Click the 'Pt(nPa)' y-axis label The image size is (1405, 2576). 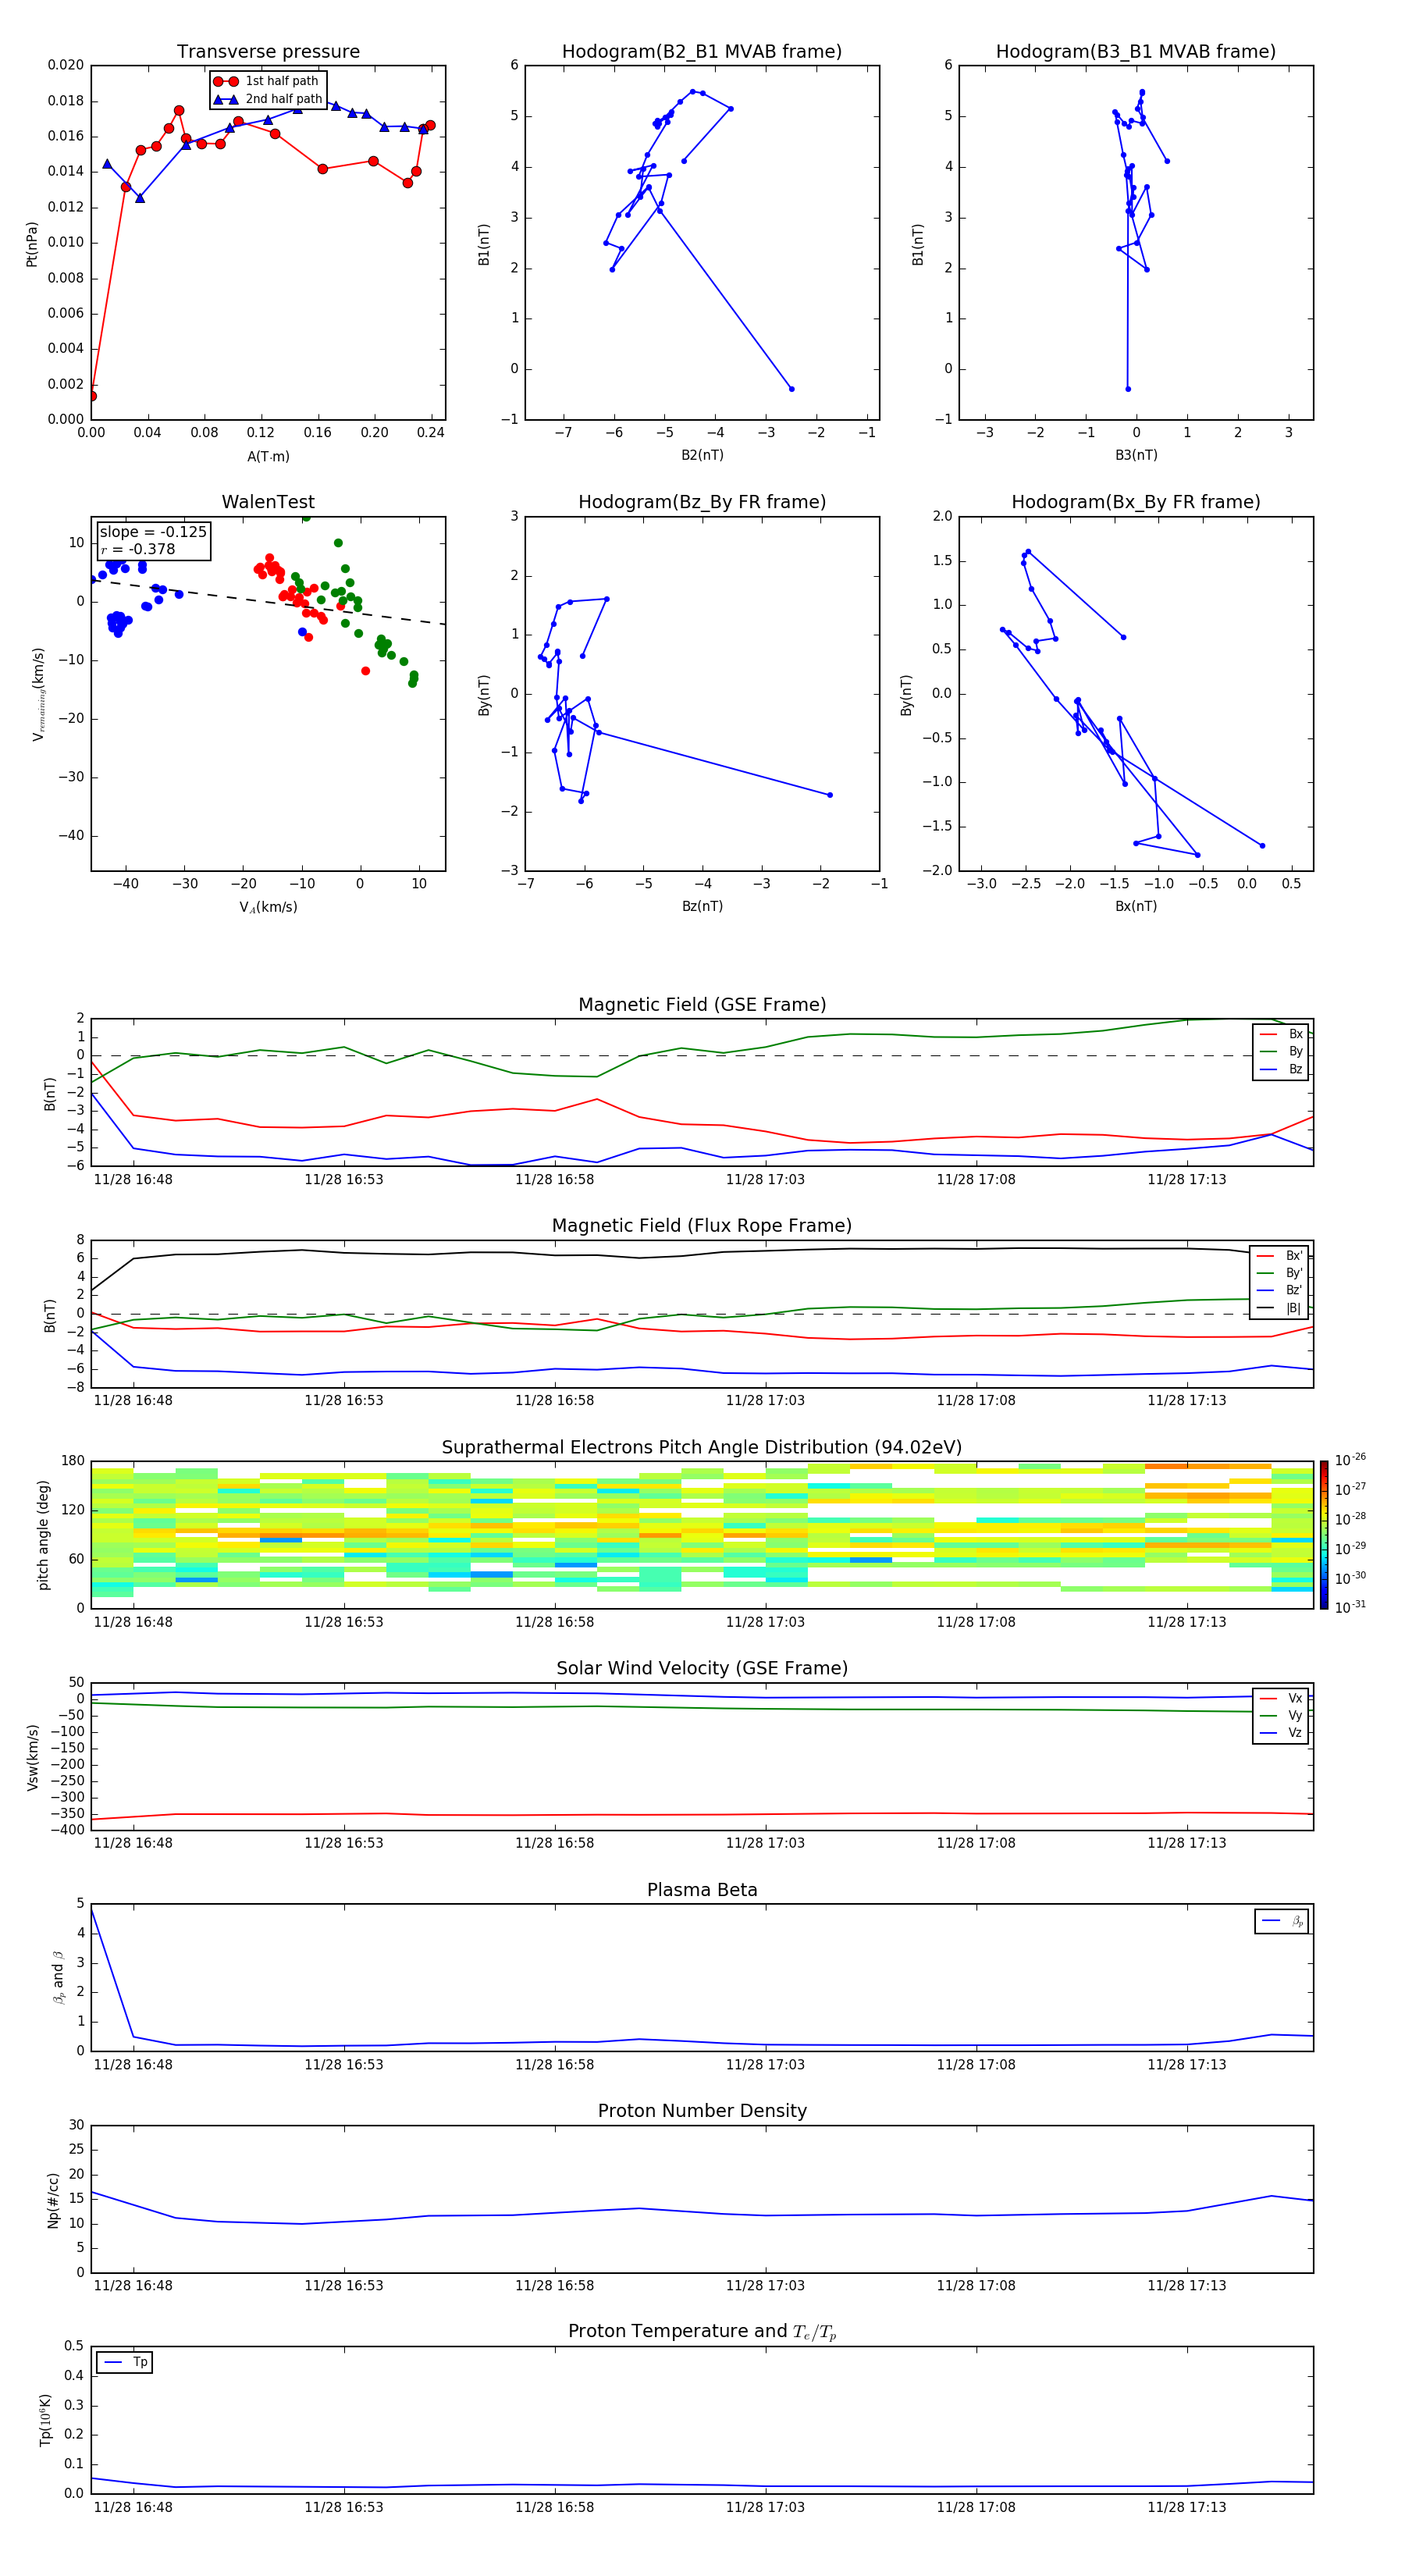click(x=32, y=244)
